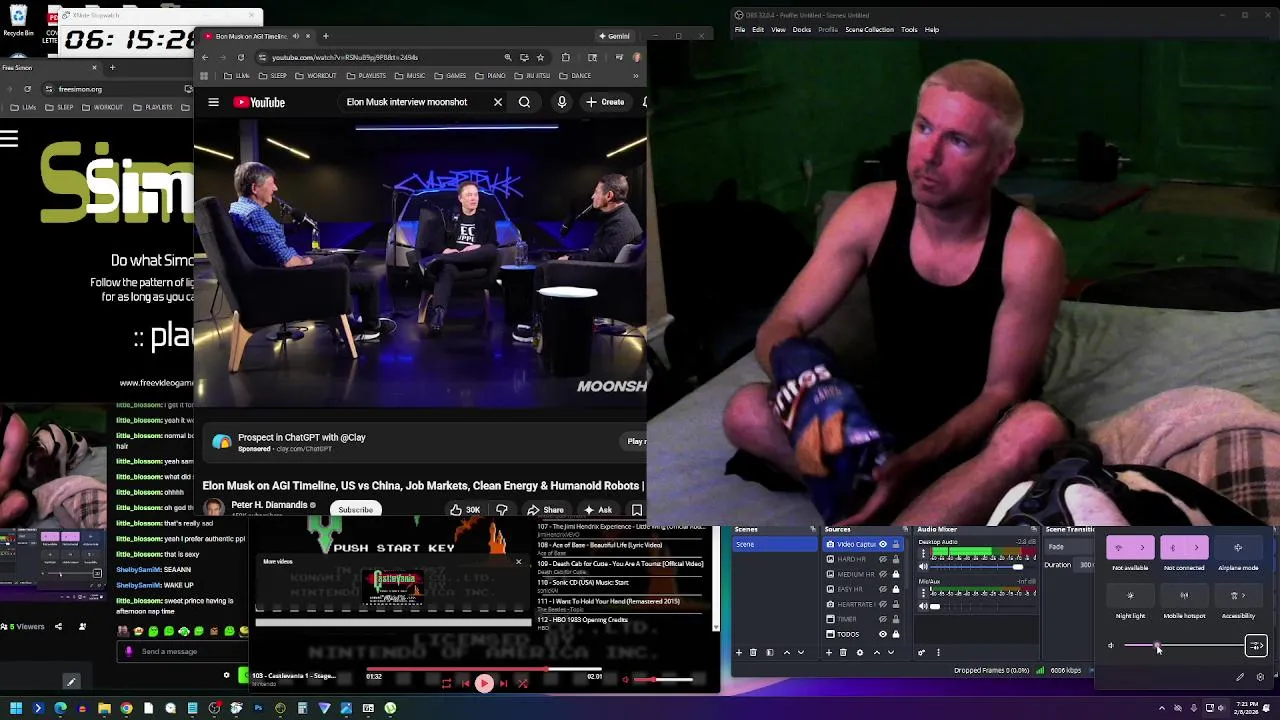The height and width of the screenshot is (720, 1280).
Task: Open the SLEEP bookmarks folder
Action: pyautogui.click(x=273, y=76)
